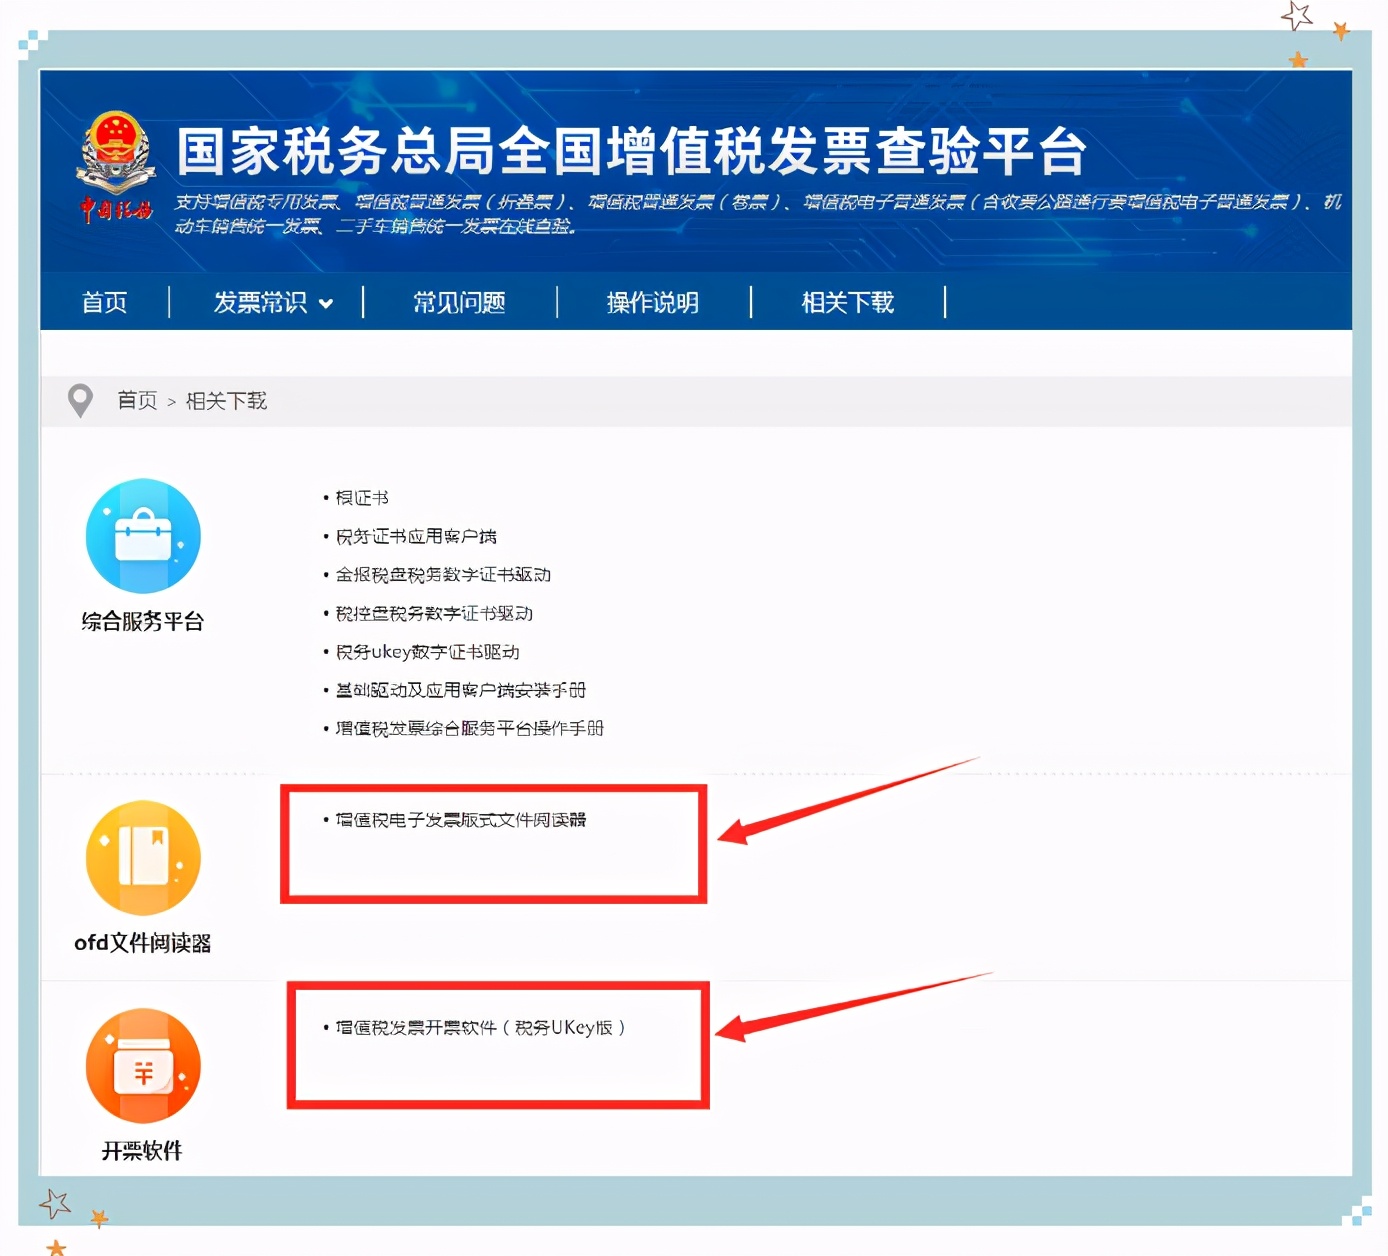Download 增值税电子发票版式文件阅读器
This screenshot has height=1256, width=1388.
[x=461, y=820]
